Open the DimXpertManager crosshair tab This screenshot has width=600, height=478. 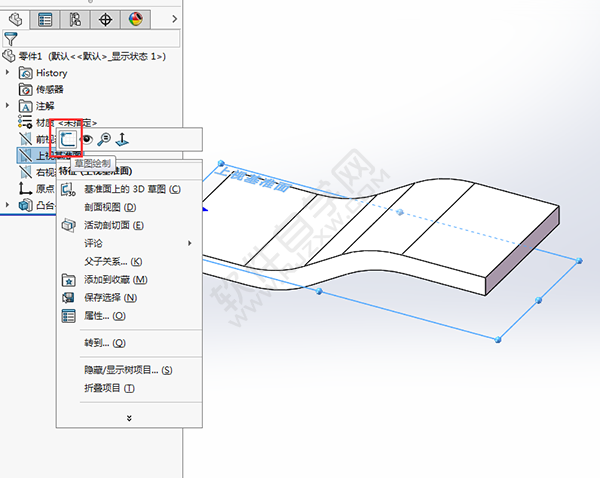click(x=107, y=18)
